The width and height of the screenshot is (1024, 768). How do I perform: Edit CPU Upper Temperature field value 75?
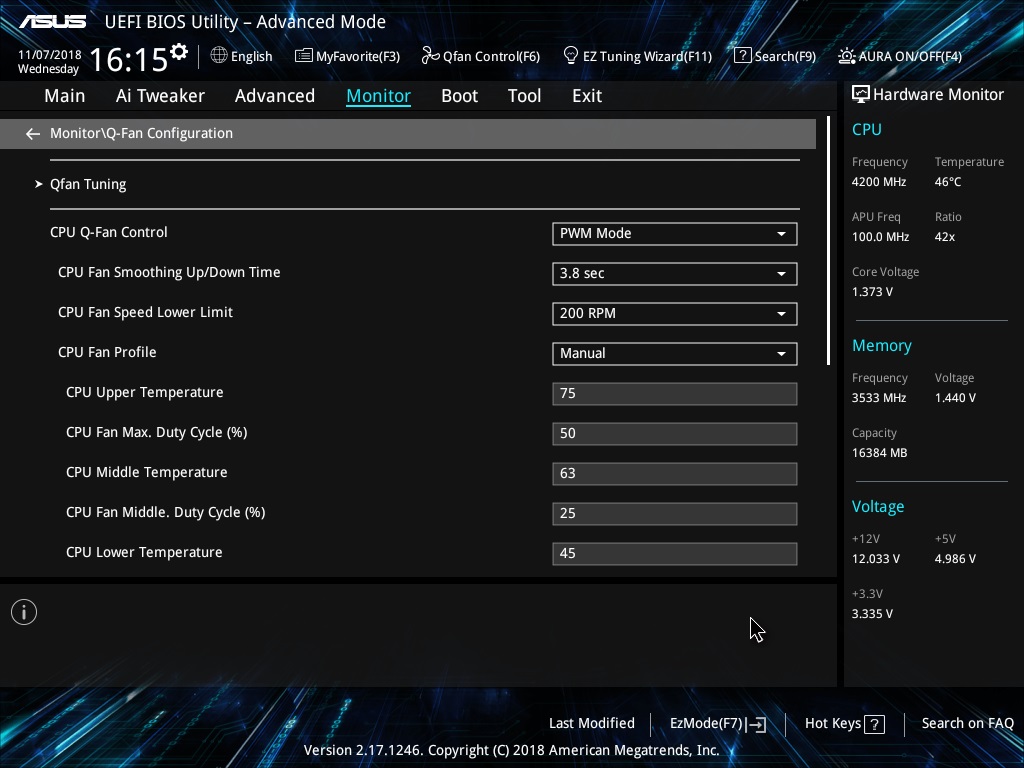click(675, 394)
